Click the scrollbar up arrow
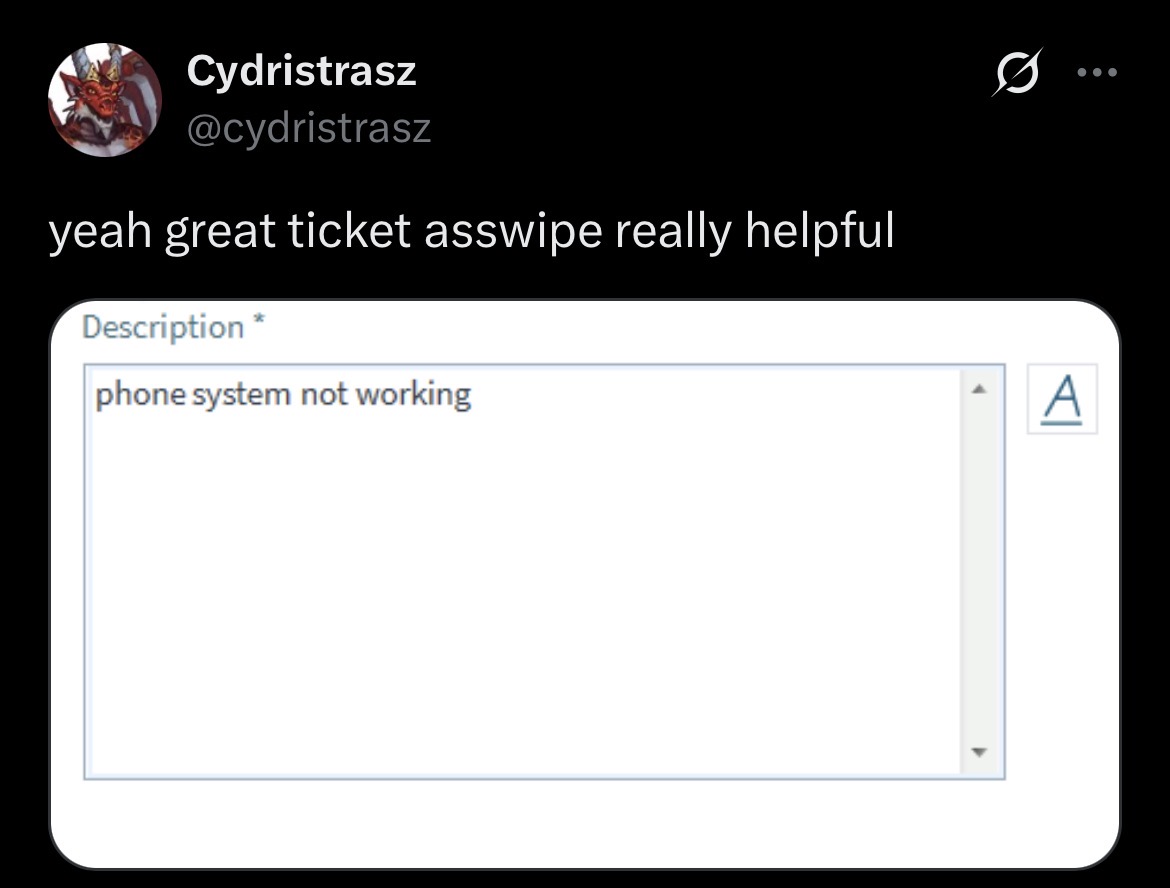The height and width of the screenshot is (888, 1170). click(979, 389)
